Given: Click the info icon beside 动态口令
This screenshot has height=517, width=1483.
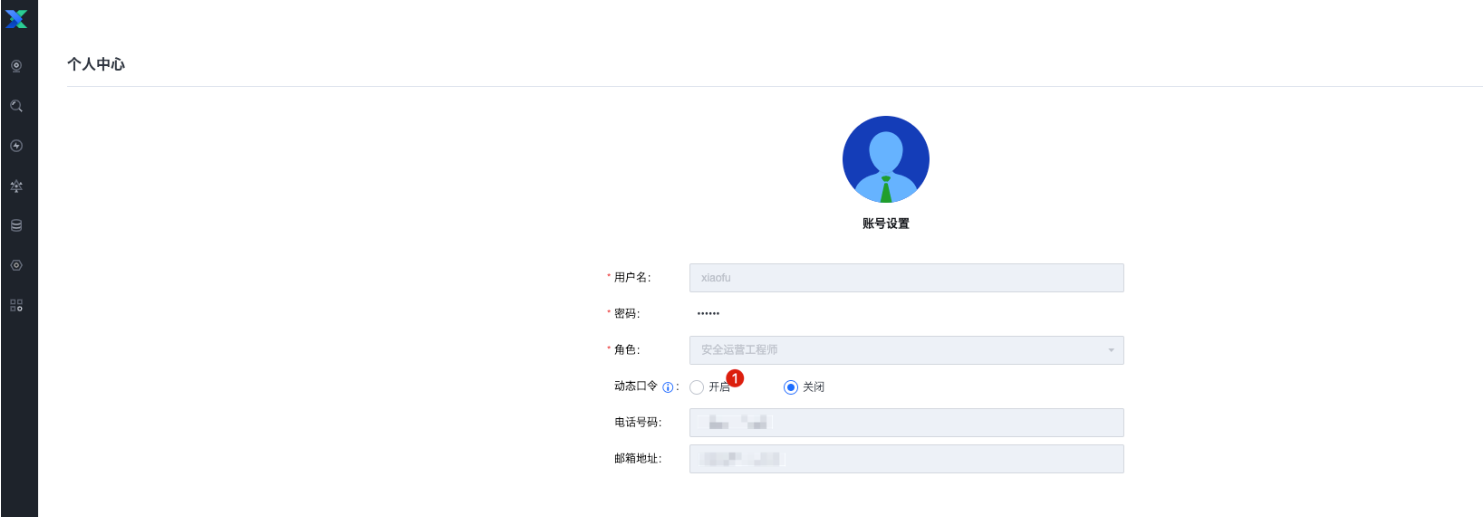Looking at the screenshot, I should coord(668,388).
